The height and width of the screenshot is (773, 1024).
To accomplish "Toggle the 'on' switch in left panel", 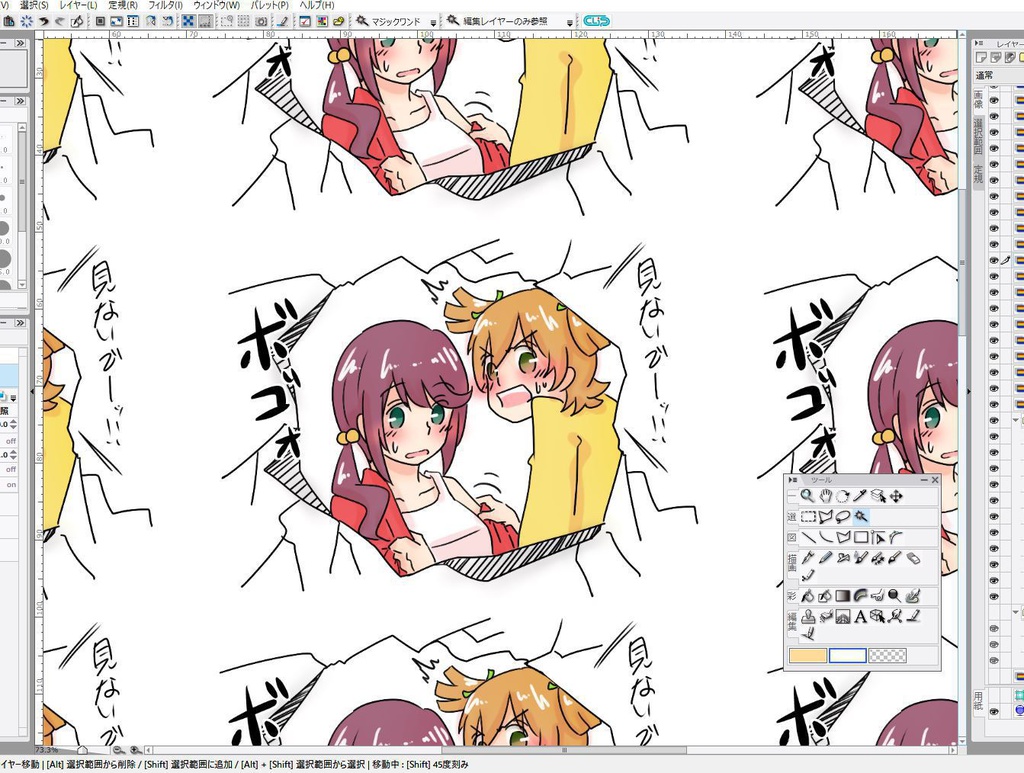I will (x=11, y=484).
